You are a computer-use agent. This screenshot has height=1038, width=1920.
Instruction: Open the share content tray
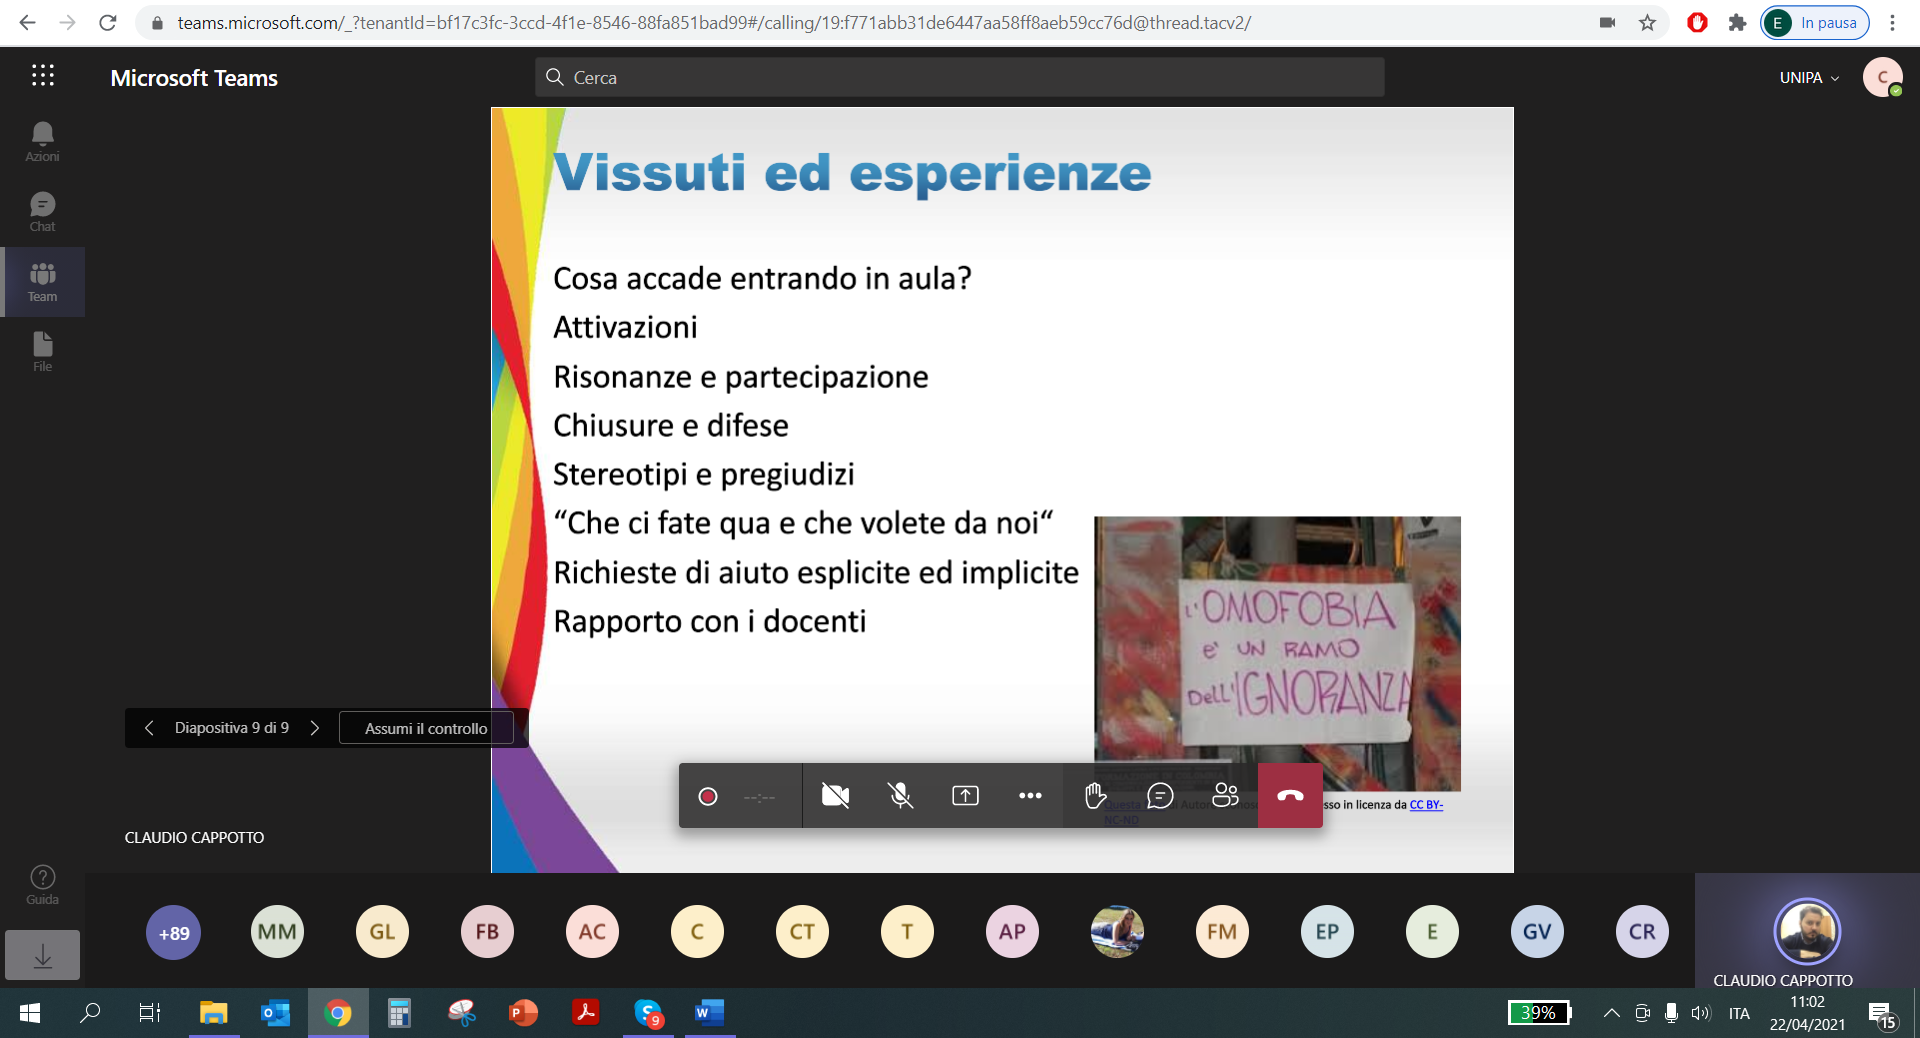965,796
